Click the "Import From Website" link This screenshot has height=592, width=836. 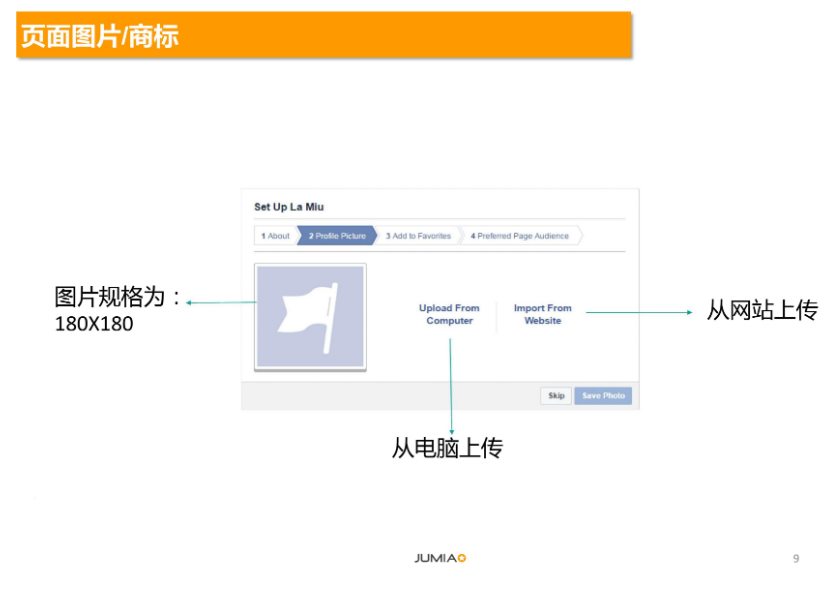tap(542, 313)
